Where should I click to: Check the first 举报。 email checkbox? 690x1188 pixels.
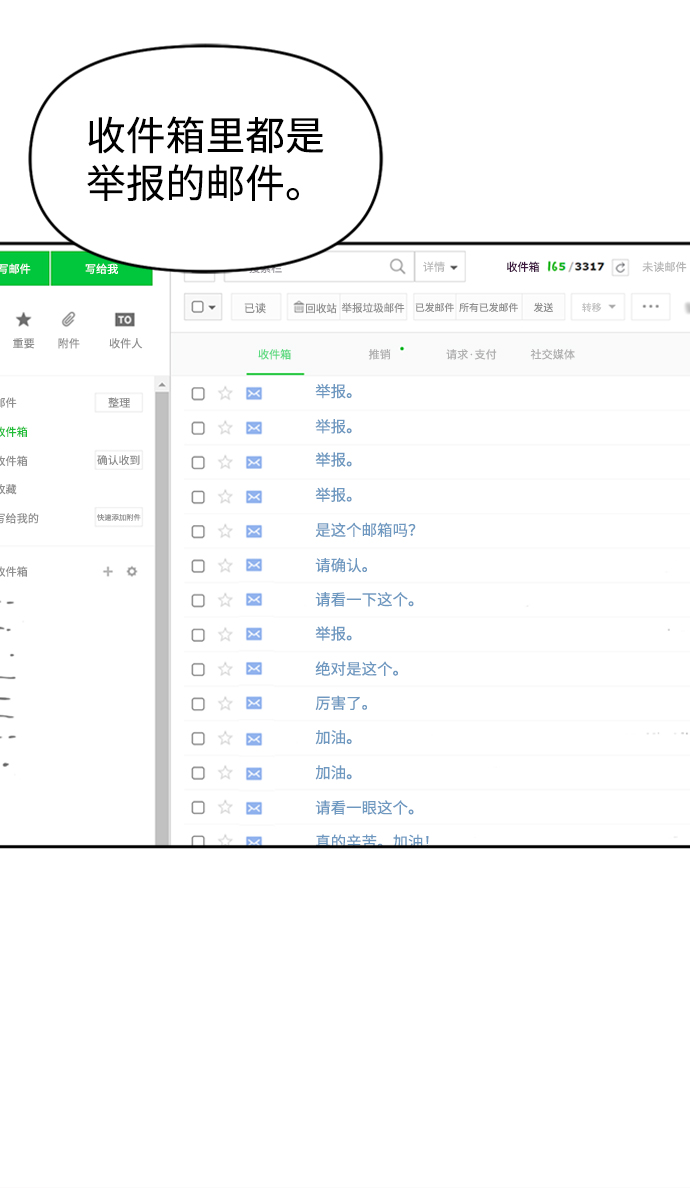198,393
